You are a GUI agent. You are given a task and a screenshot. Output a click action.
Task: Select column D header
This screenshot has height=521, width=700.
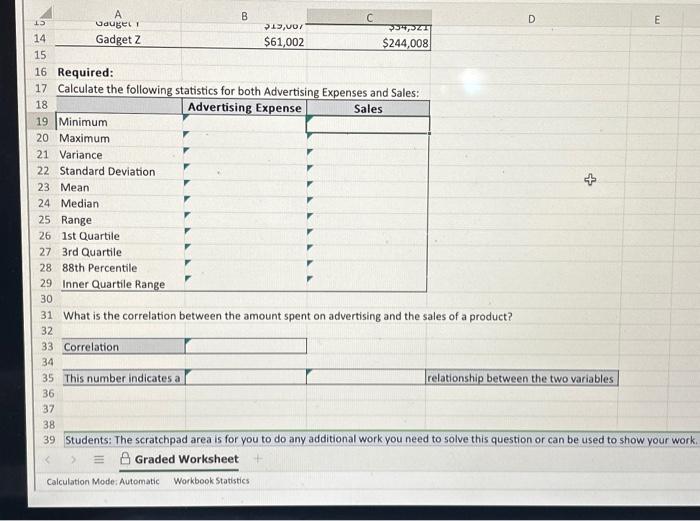531,19
